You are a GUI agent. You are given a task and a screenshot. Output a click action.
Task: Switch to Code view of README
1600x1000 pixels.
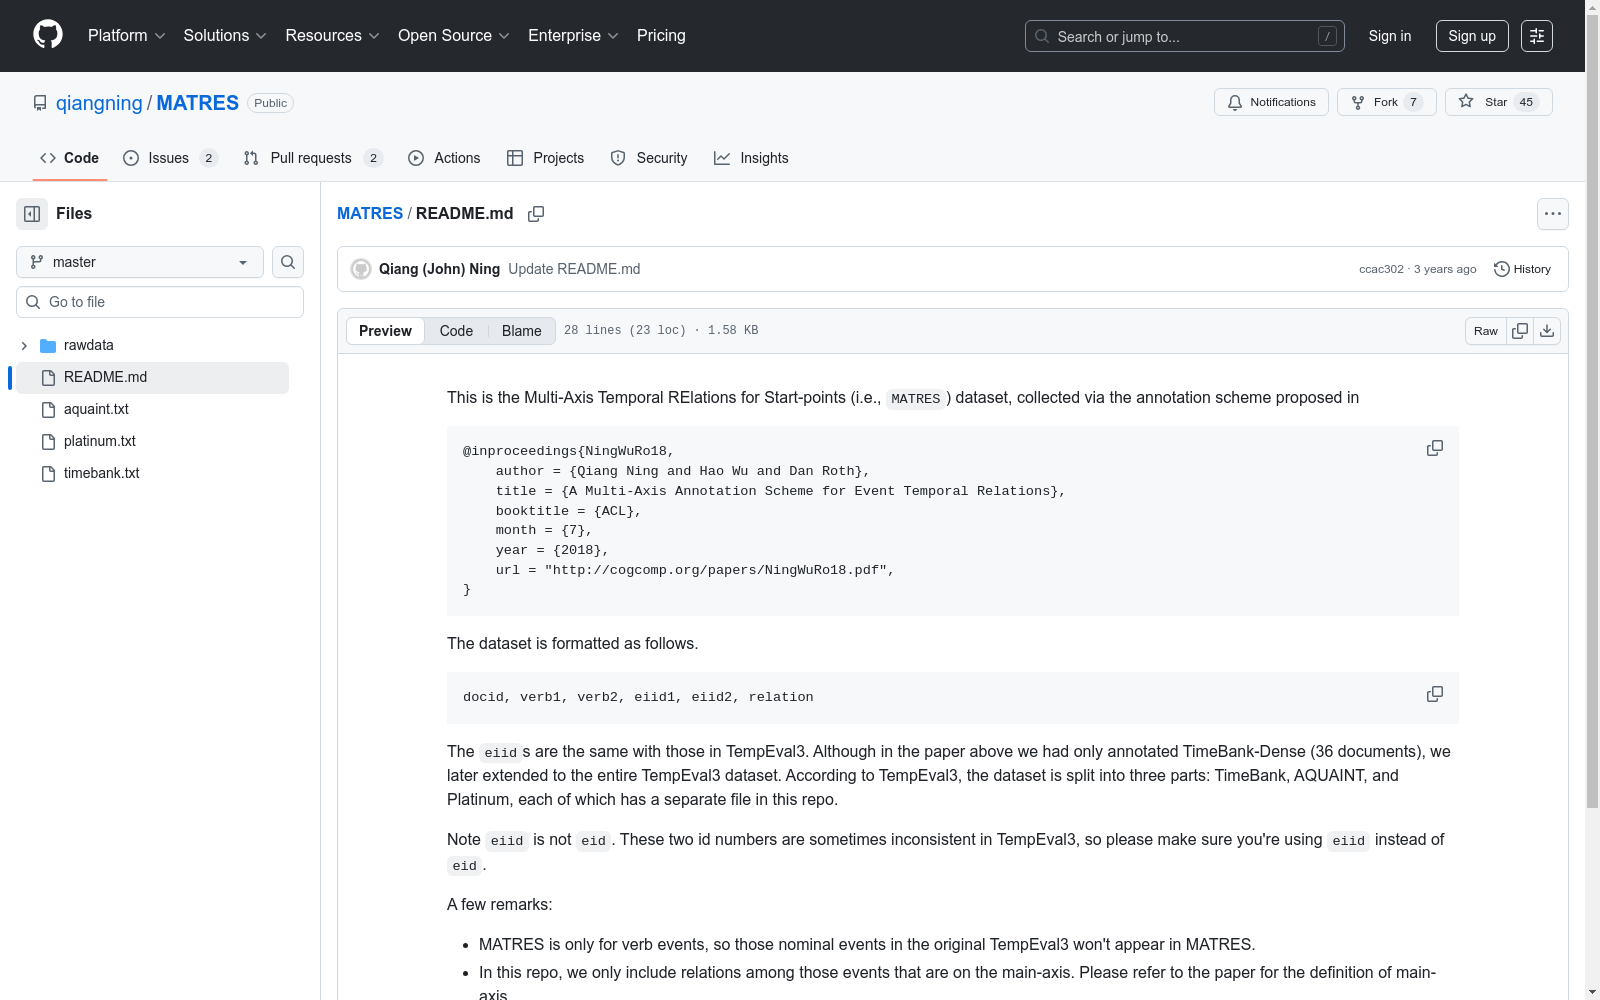456,331
